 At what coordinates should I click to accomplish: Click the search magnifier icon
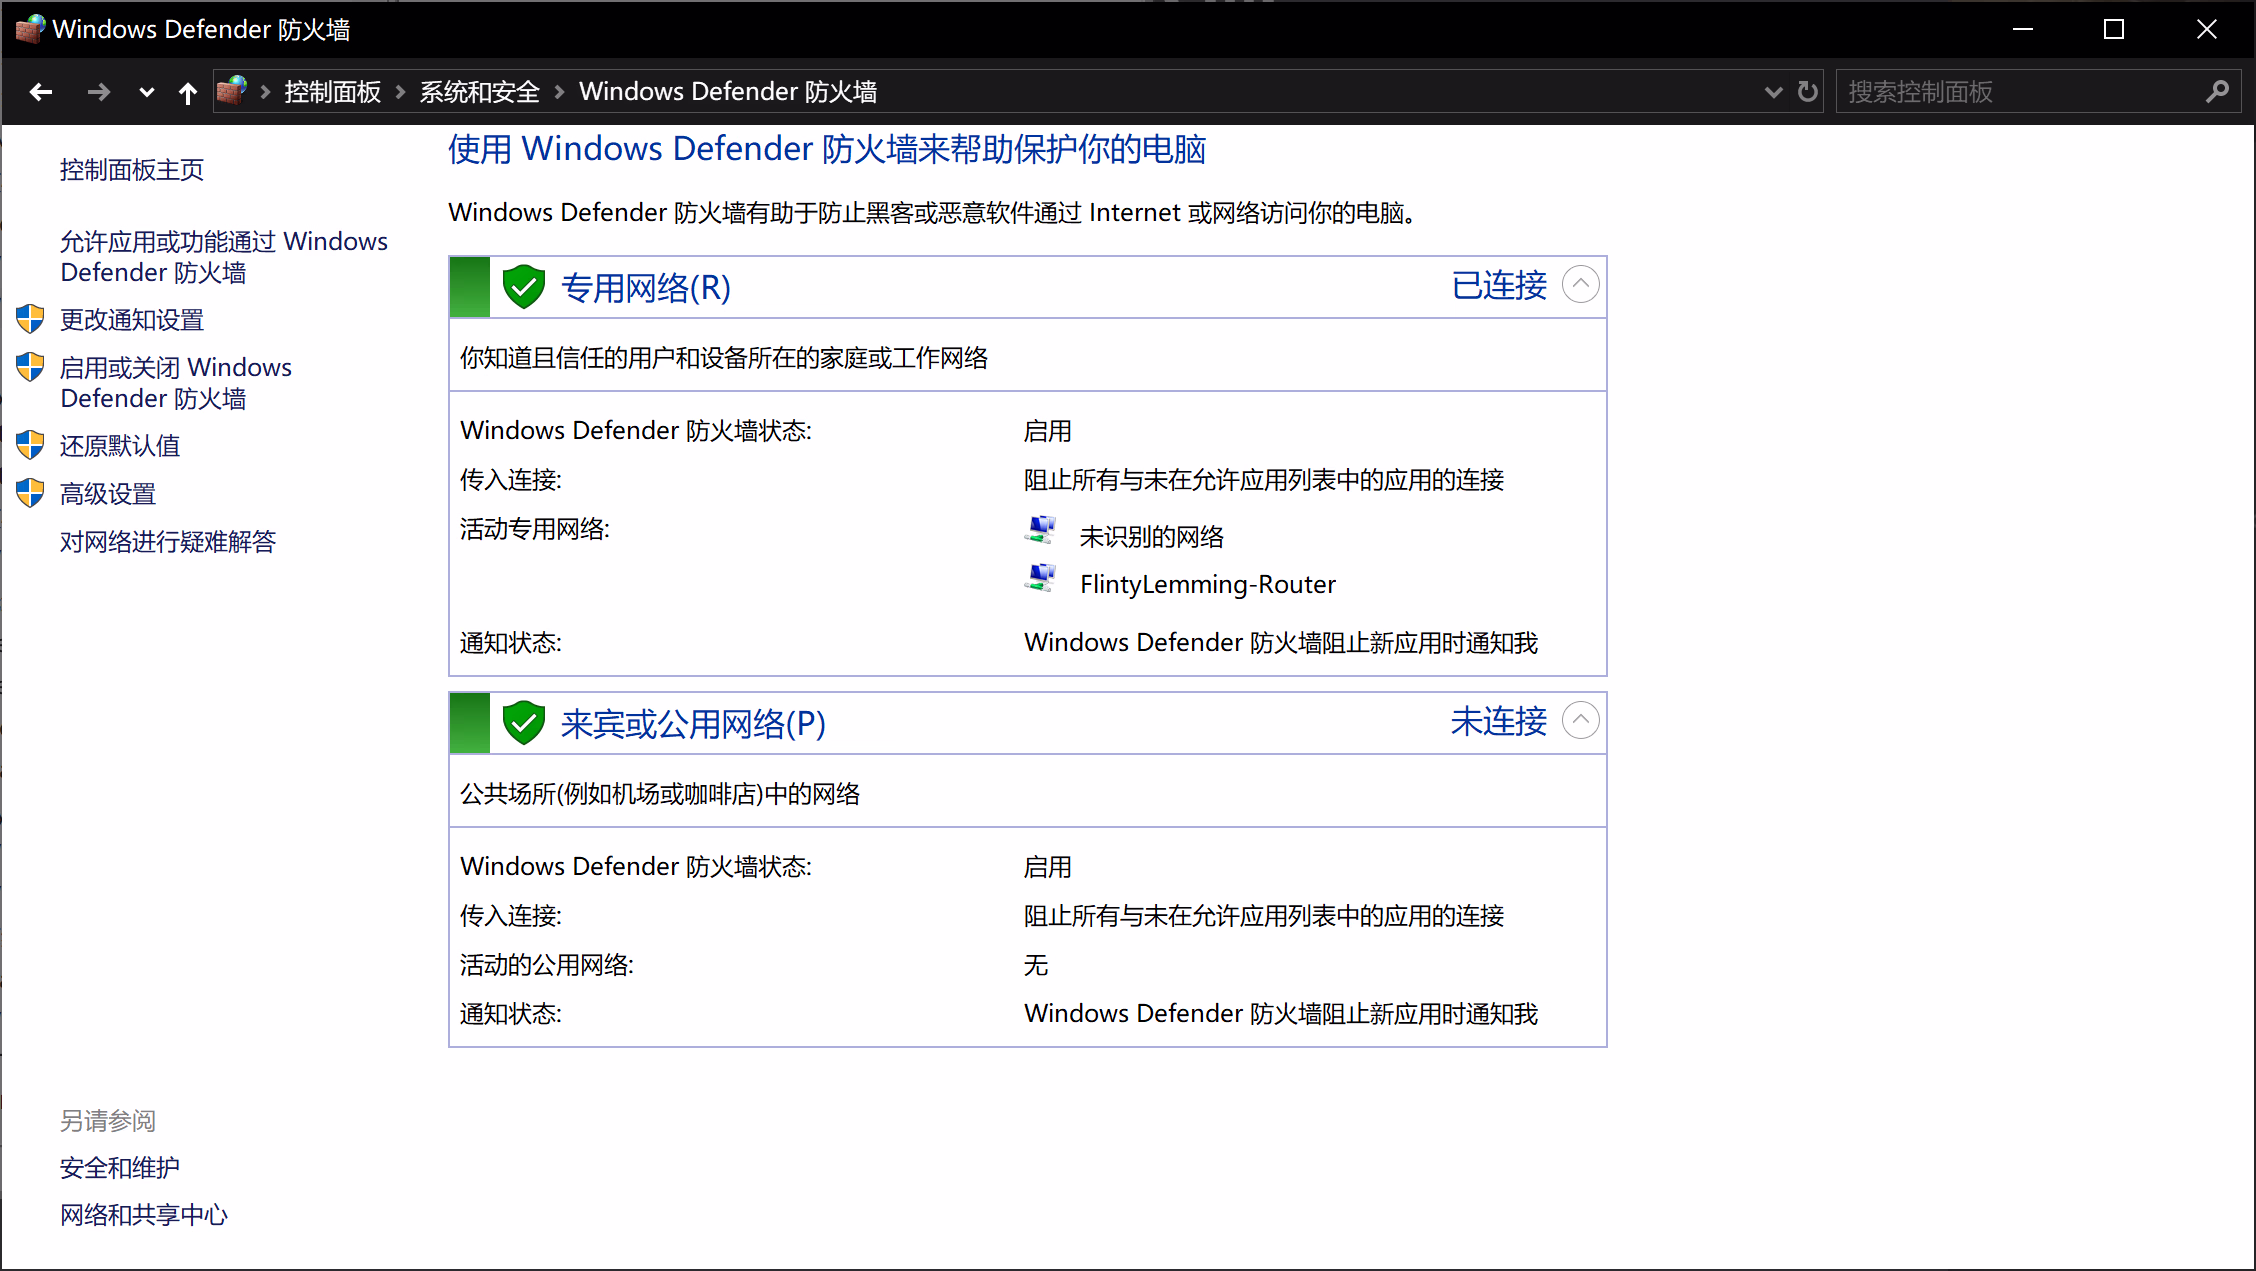pyautogui.click(x=2217, y=92)
